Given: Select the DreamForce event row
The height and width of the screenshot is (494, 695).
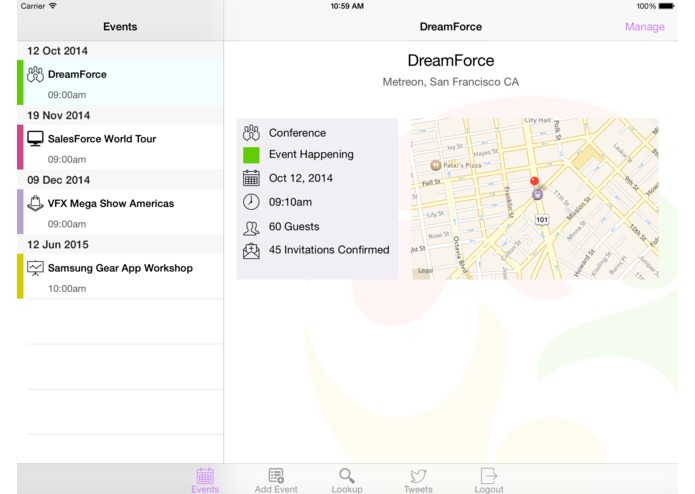Looking at the screenshot, I should (x=120, y=83).
